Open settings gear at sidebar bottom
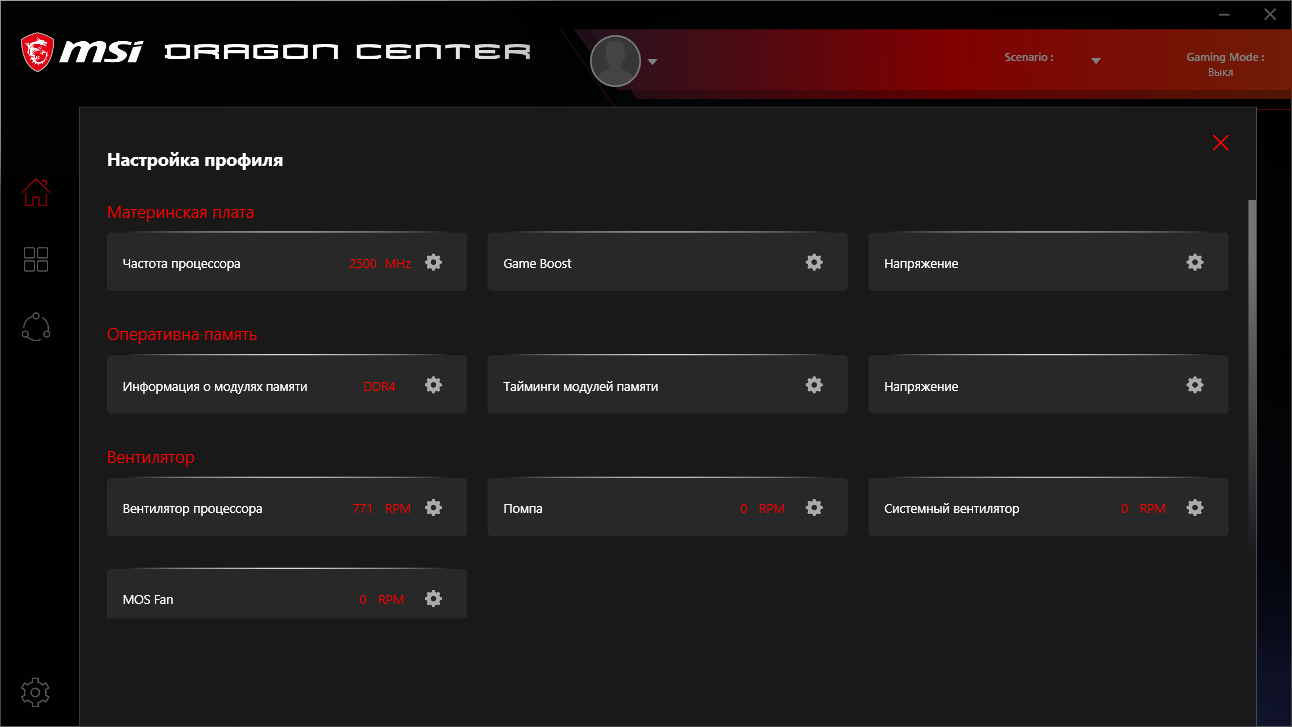1292x727 pixels. 36,692
